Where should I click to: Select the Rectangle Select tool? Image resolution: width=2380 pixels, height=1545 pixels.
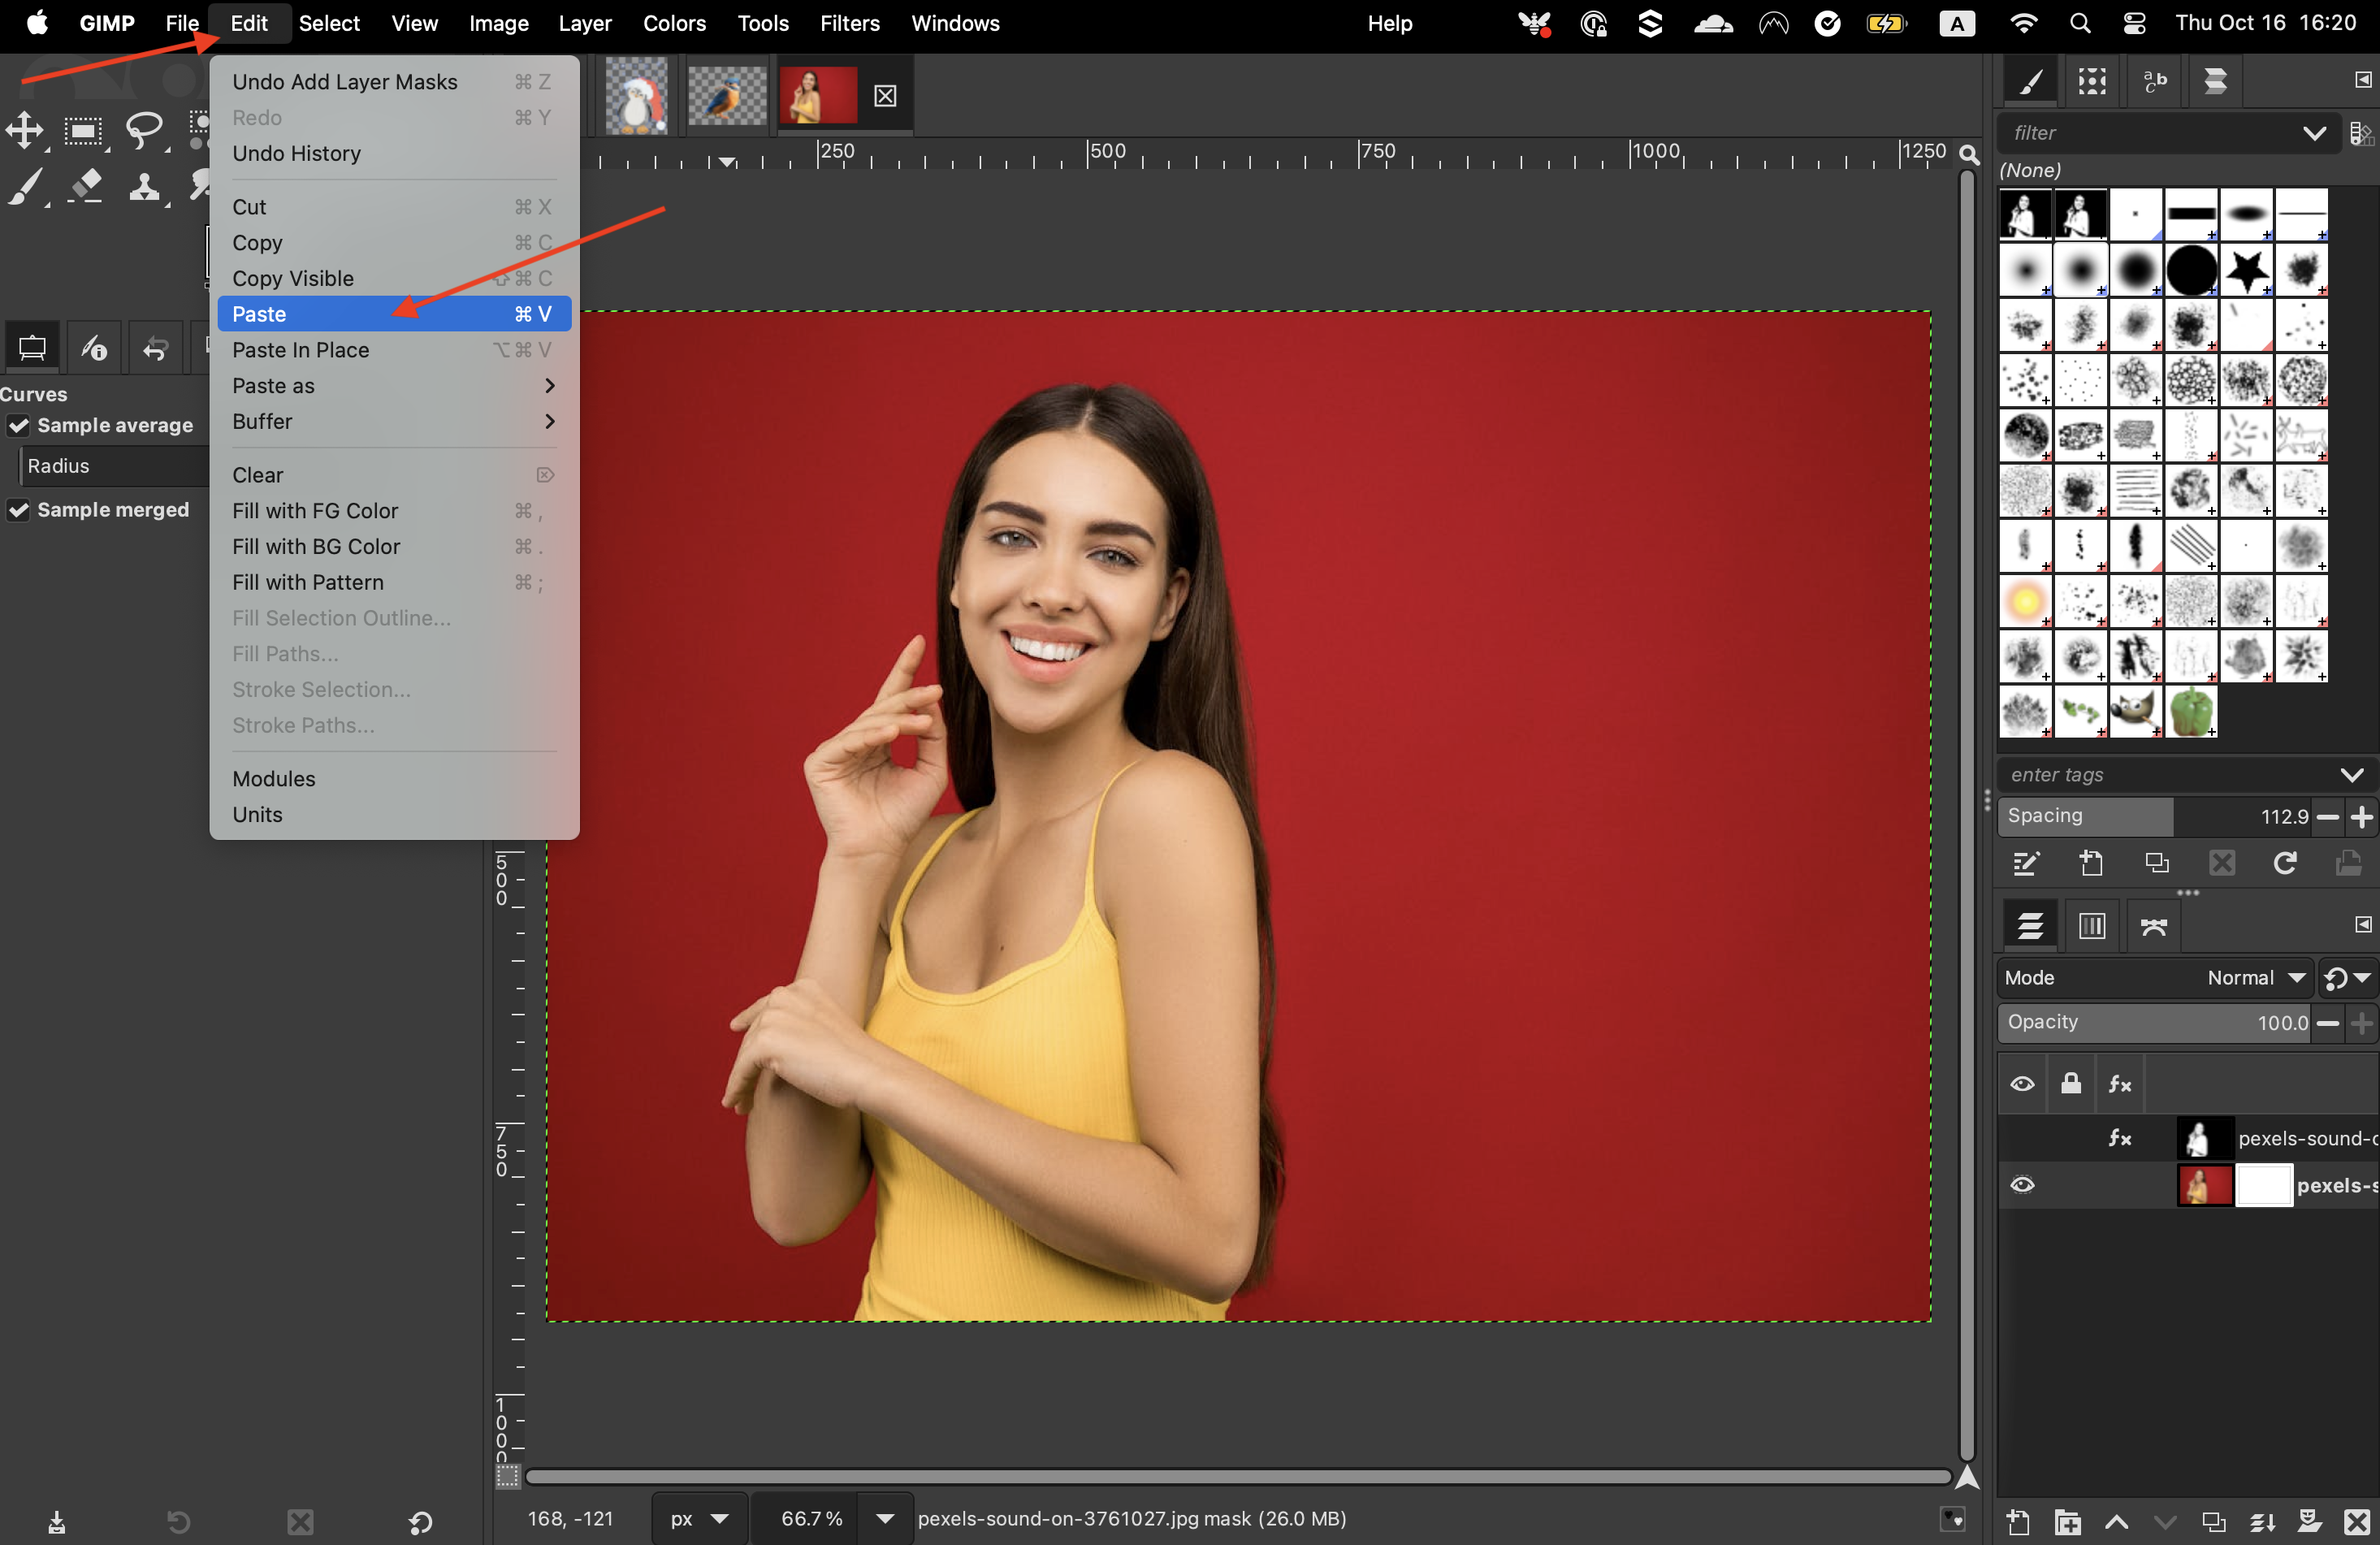coord(83,130)
